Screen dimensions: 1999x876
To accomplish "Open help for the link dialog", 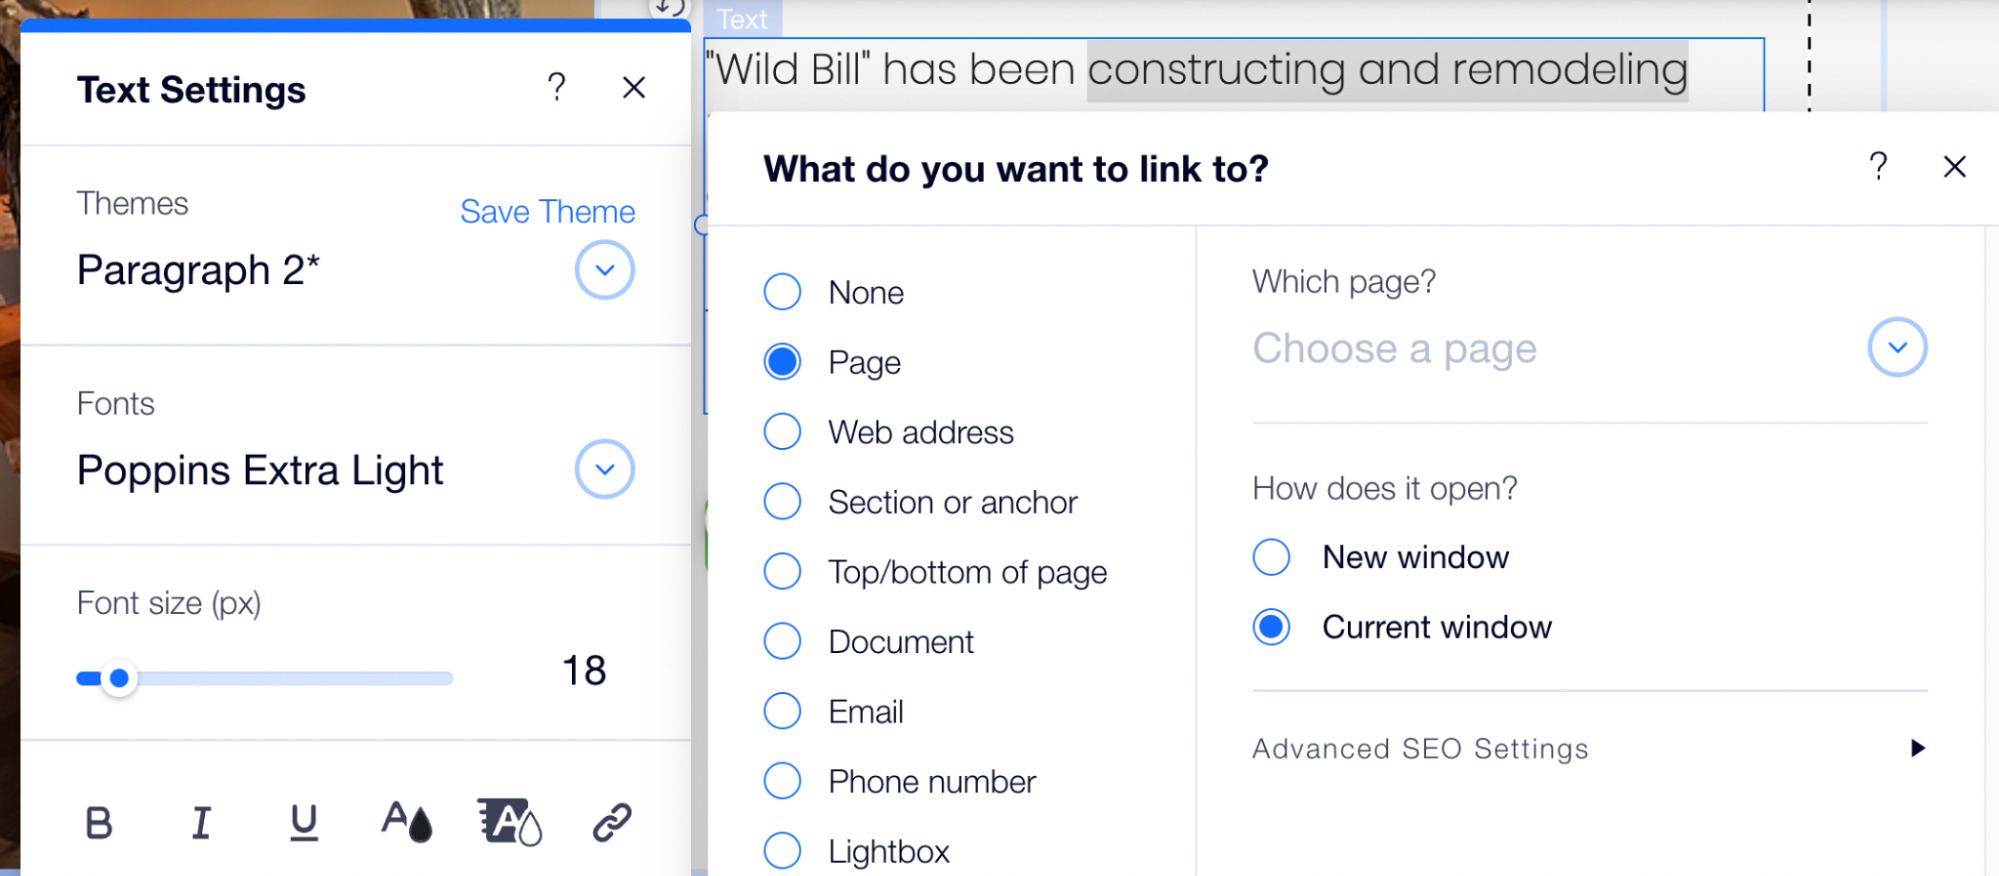I will 1879,167.
